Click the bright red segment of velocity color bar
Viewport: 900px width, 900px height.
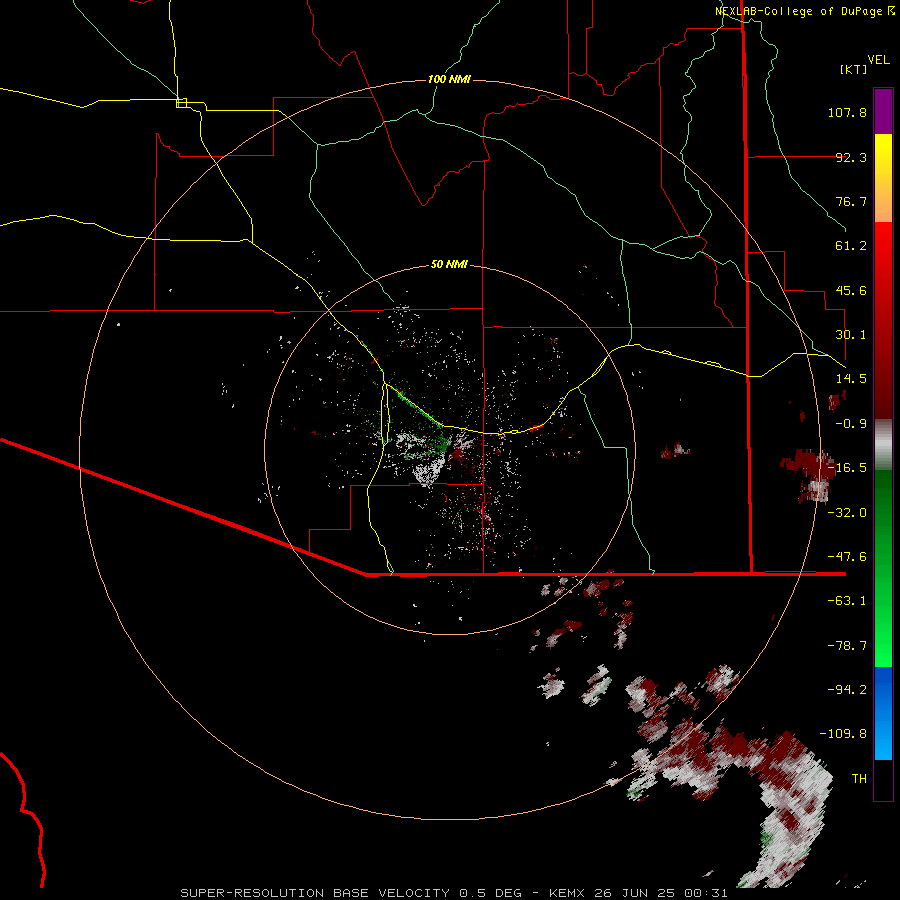coord(883,321)
